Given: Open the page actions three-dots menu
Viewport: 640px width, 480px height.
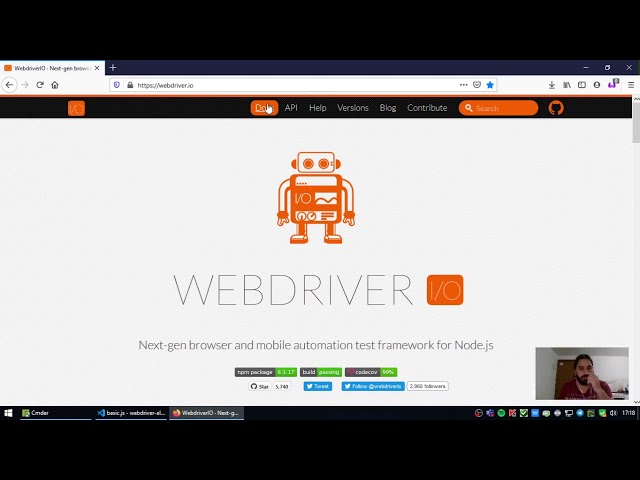Looking at the screenshot, I should (463, 85).
